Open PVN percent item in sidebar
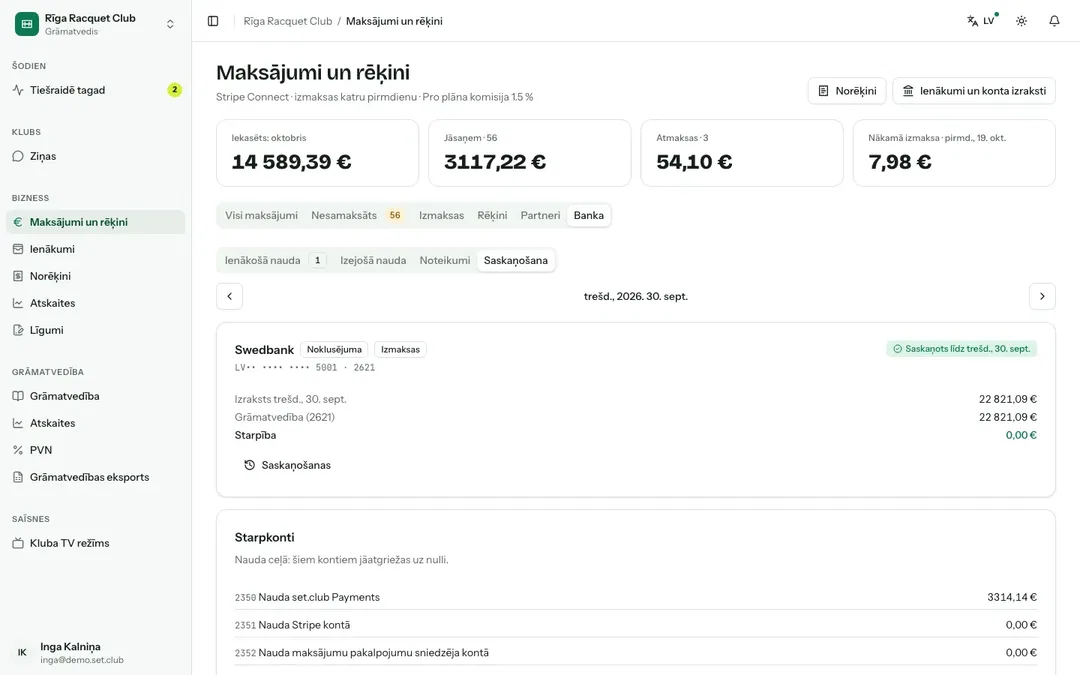Screen dimensions: 1080x675 coord(96,450)
